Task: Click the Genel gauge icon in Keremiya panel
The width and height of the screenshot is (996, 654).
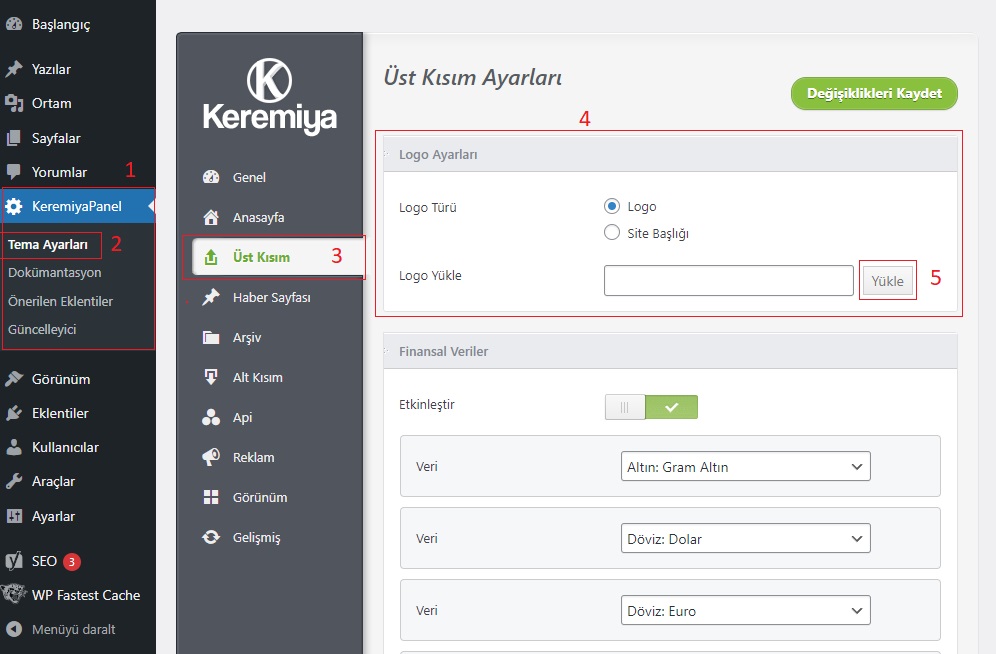Action: (211, 177)
